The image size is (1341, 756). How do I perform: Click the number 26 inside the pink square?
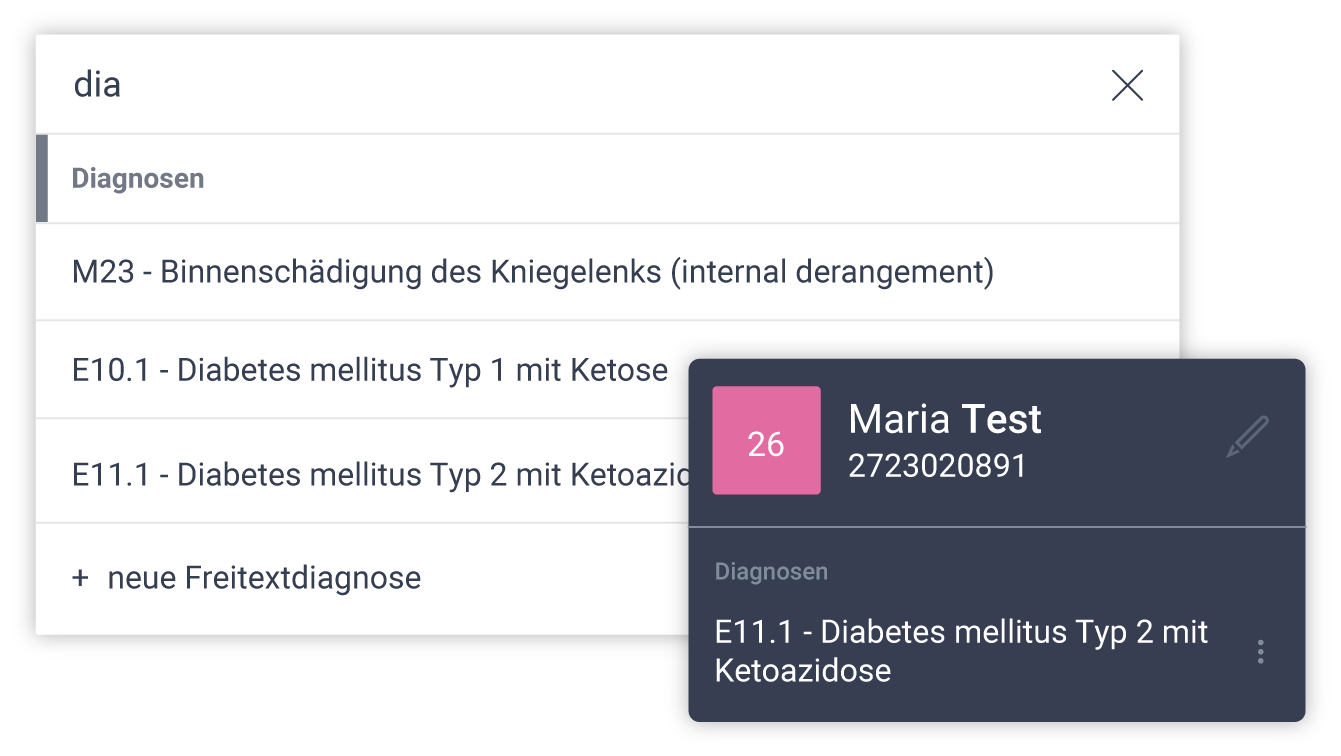766,444
